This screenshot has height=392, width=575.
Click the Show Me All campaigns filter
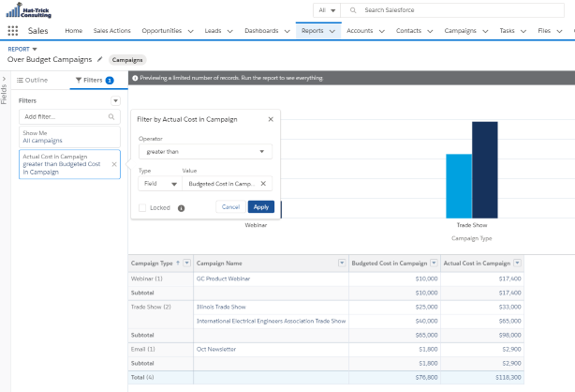click(x=70, y=137)
